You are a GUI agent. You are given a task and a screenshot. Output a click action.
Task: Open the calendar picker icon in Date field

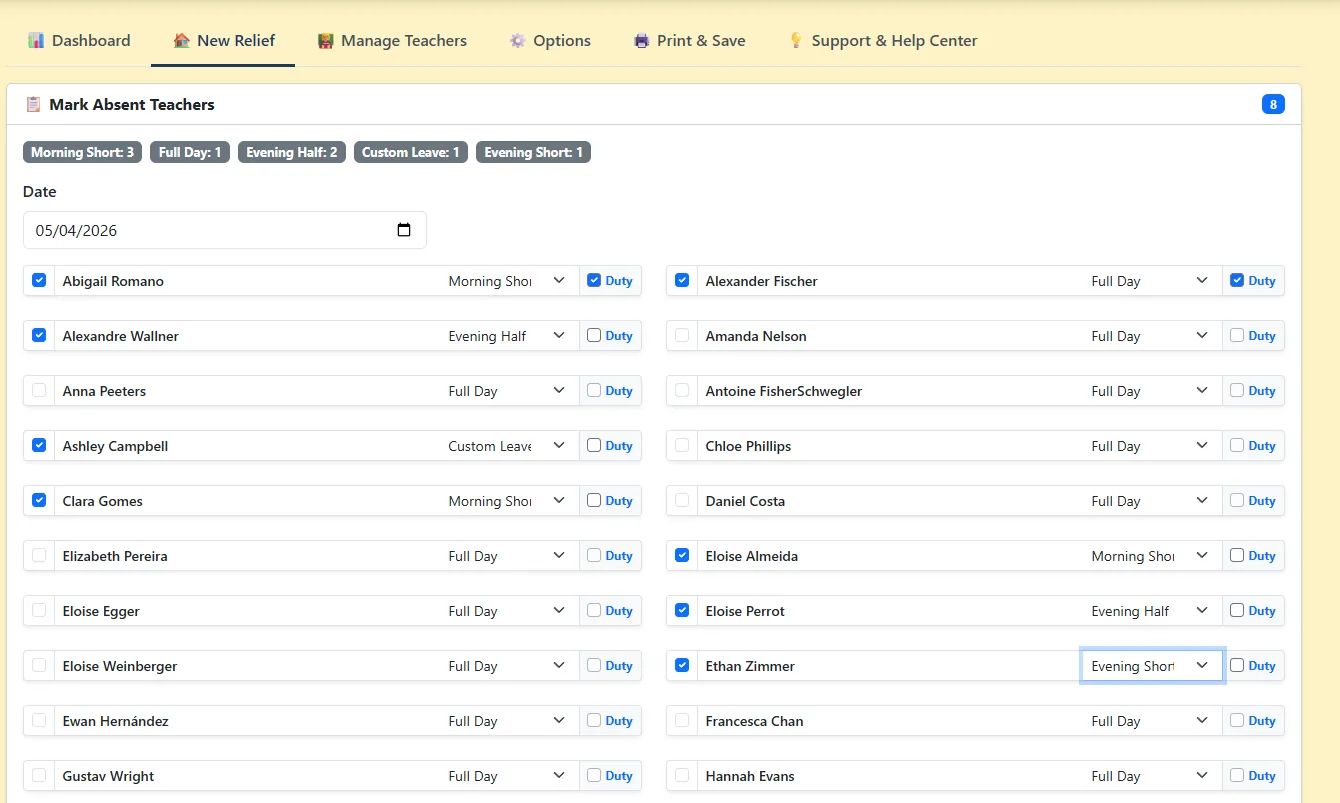tap(404, 230)
